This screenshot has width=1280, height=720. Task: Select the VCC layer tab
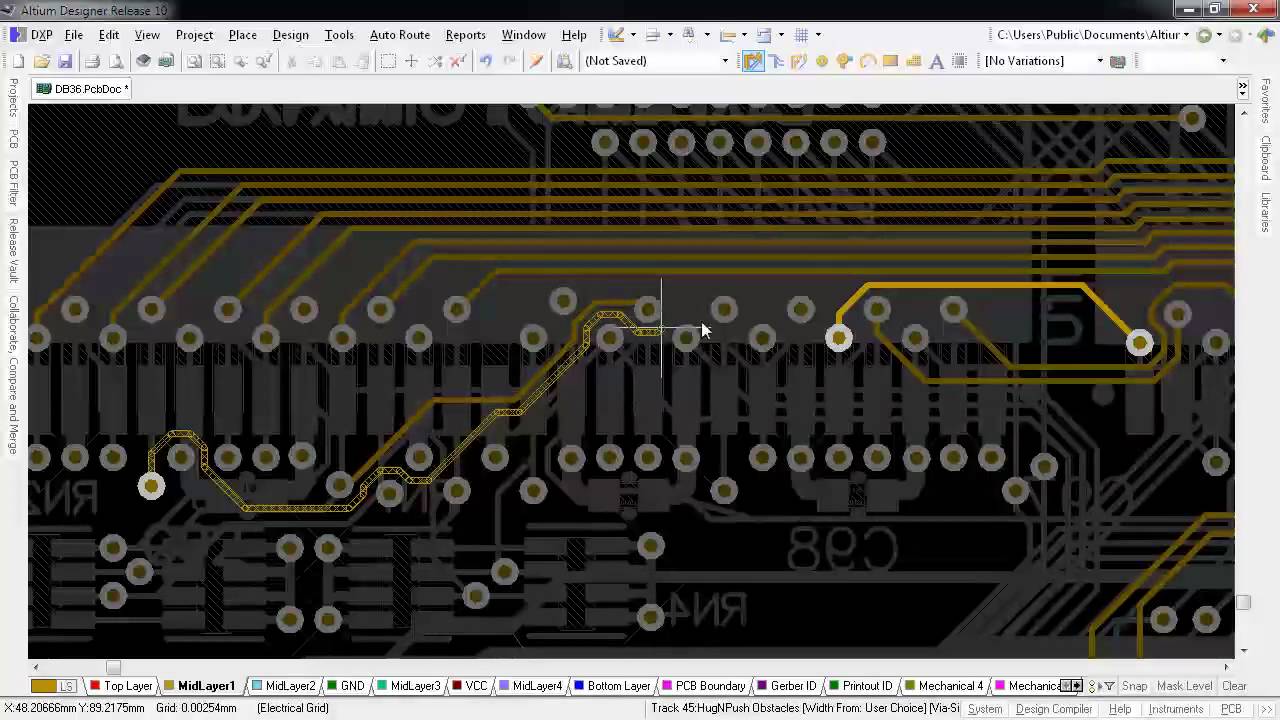[x=470, y=686]
